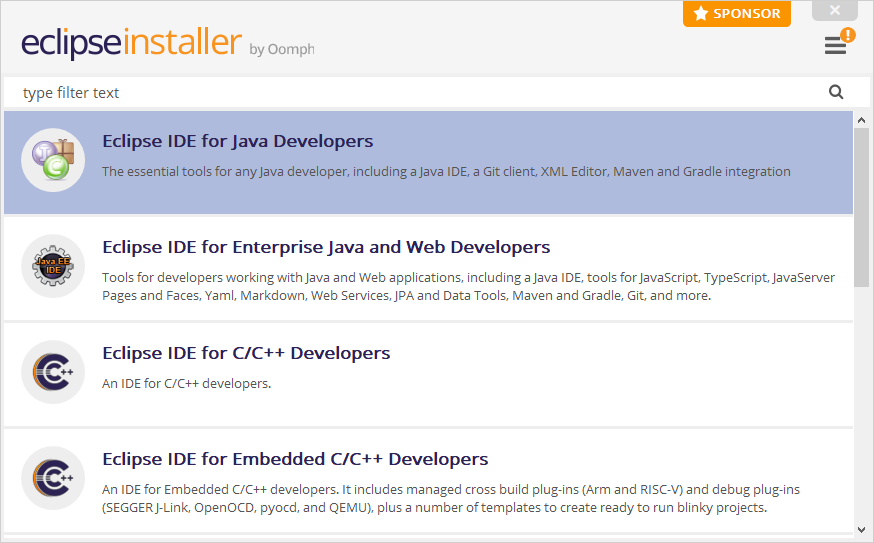The width and height of the screenshot is (874, 543).
Task: Click the star SPONSOR button
Action: click(x=736, y=13)
